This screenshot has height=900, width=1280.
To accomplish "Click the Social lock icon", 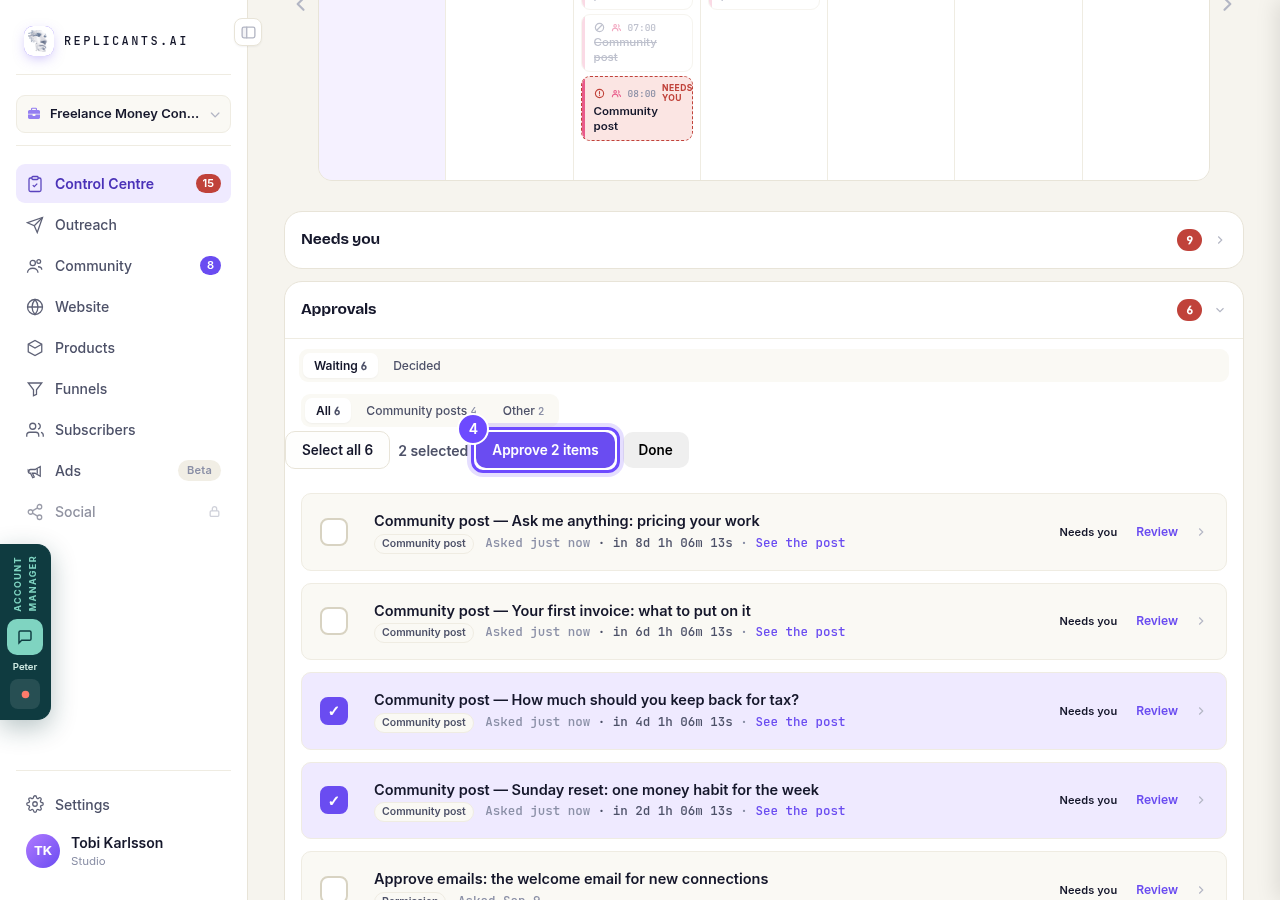I will (214, 512).
